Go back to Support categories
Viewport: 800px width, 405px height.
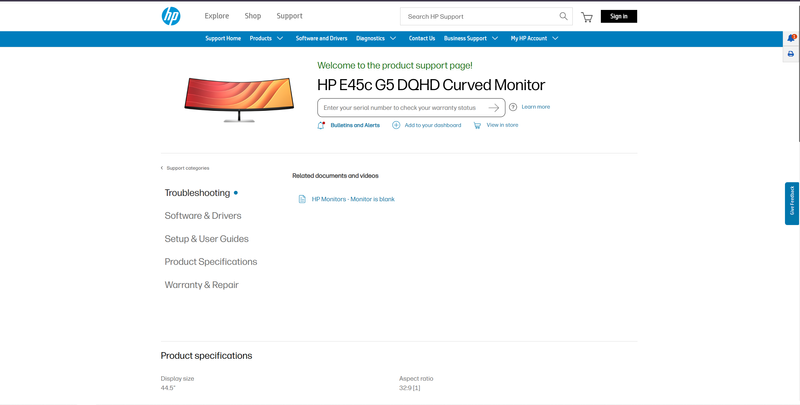(x=188, y=168)
